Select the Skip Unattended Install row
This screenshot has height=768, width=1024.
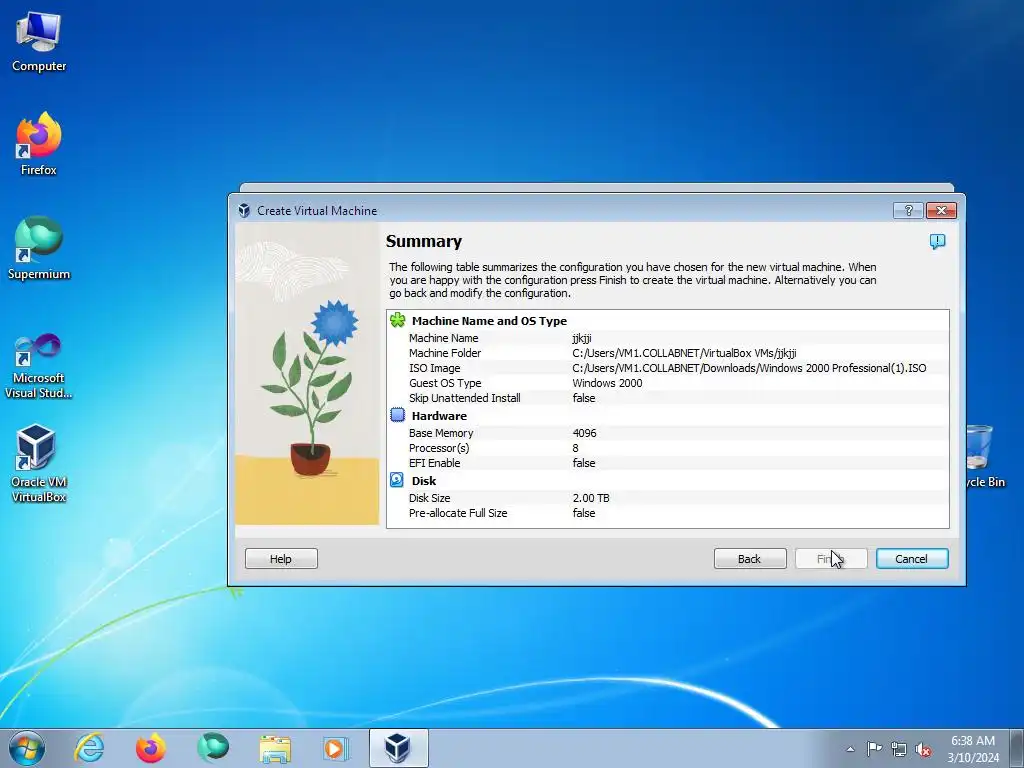tap(667, 398)
